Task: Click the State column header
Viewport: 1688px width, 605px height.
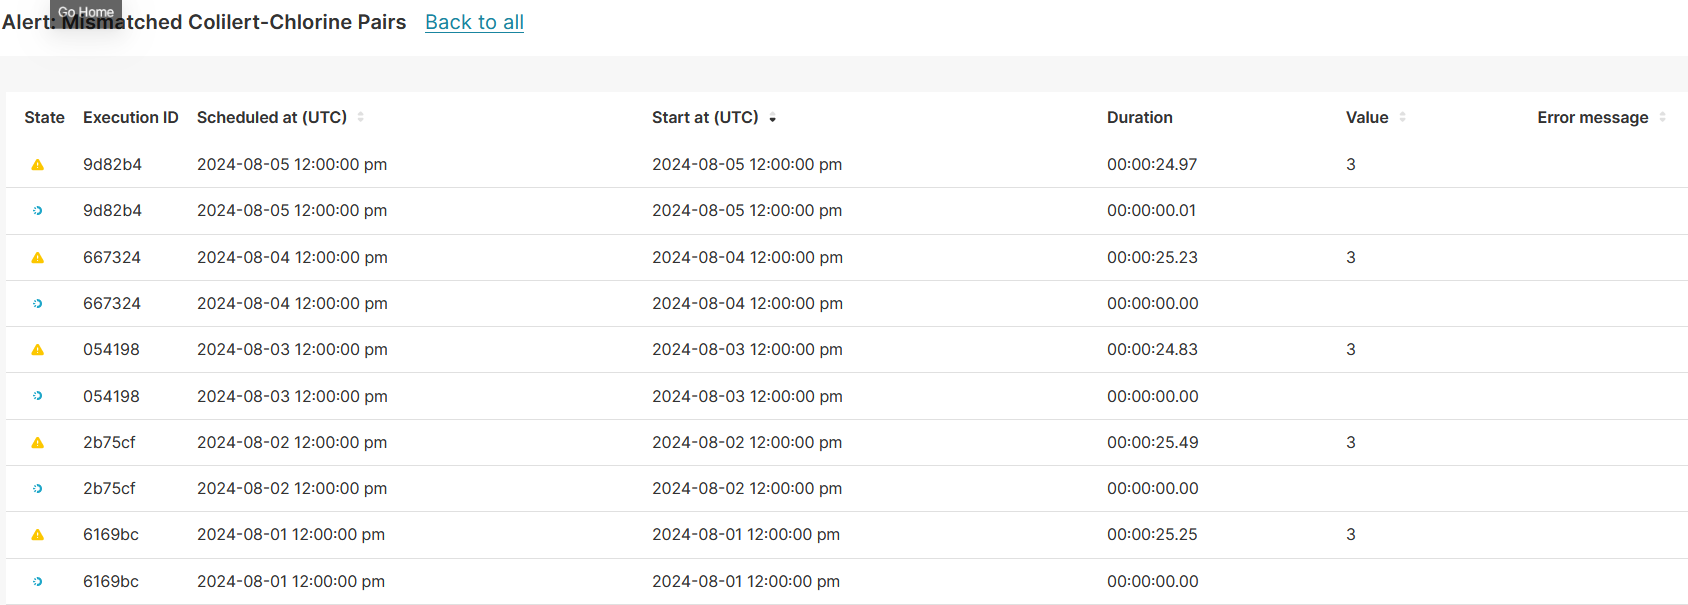Action: pos(44,117)
